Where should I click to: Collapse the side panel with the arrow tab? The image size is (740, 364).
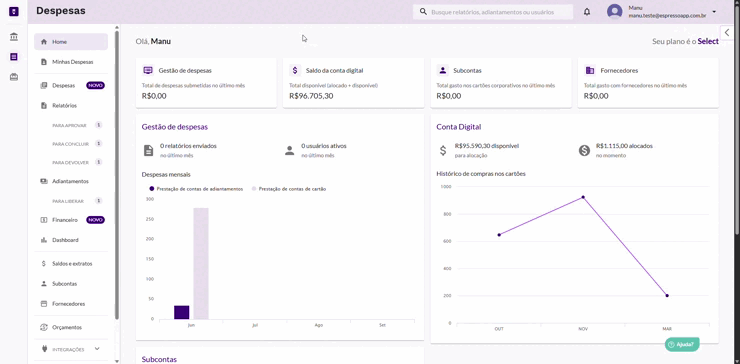(x=727, y=32)
